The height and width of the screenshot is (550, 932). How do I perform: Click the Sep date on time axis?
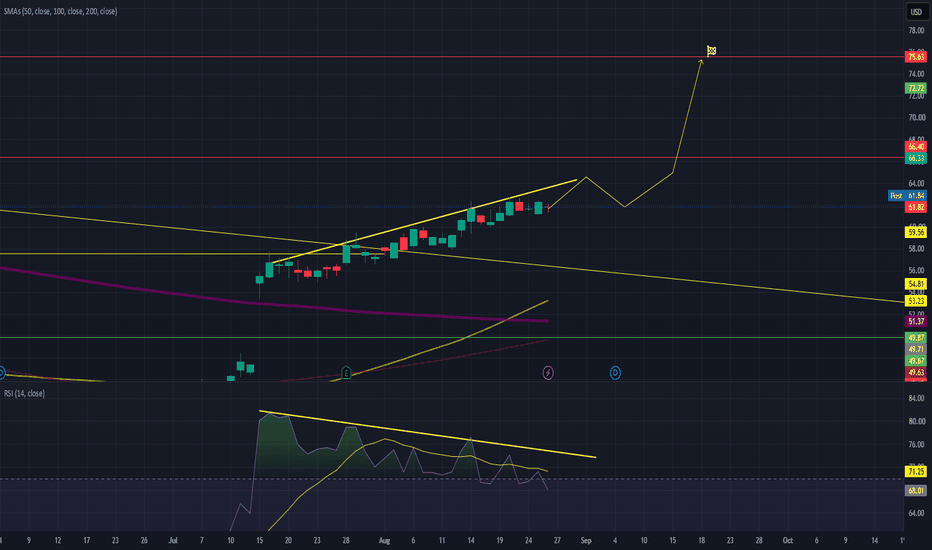click(586, 540)
